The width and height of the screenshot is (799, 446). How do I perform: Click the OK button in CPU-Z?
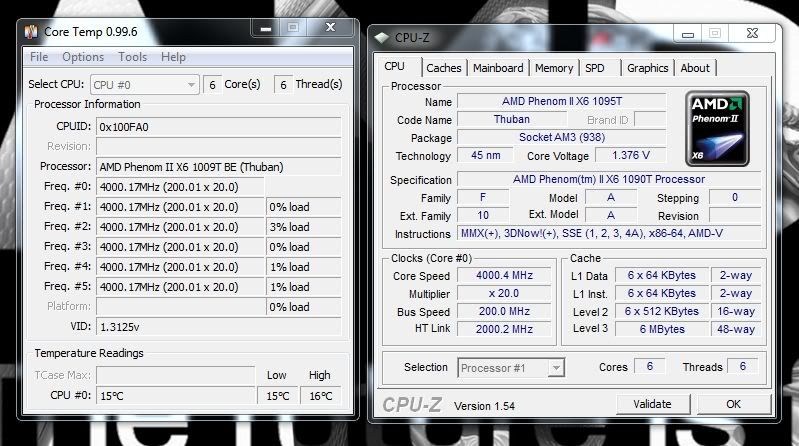(x=733, y=404)
